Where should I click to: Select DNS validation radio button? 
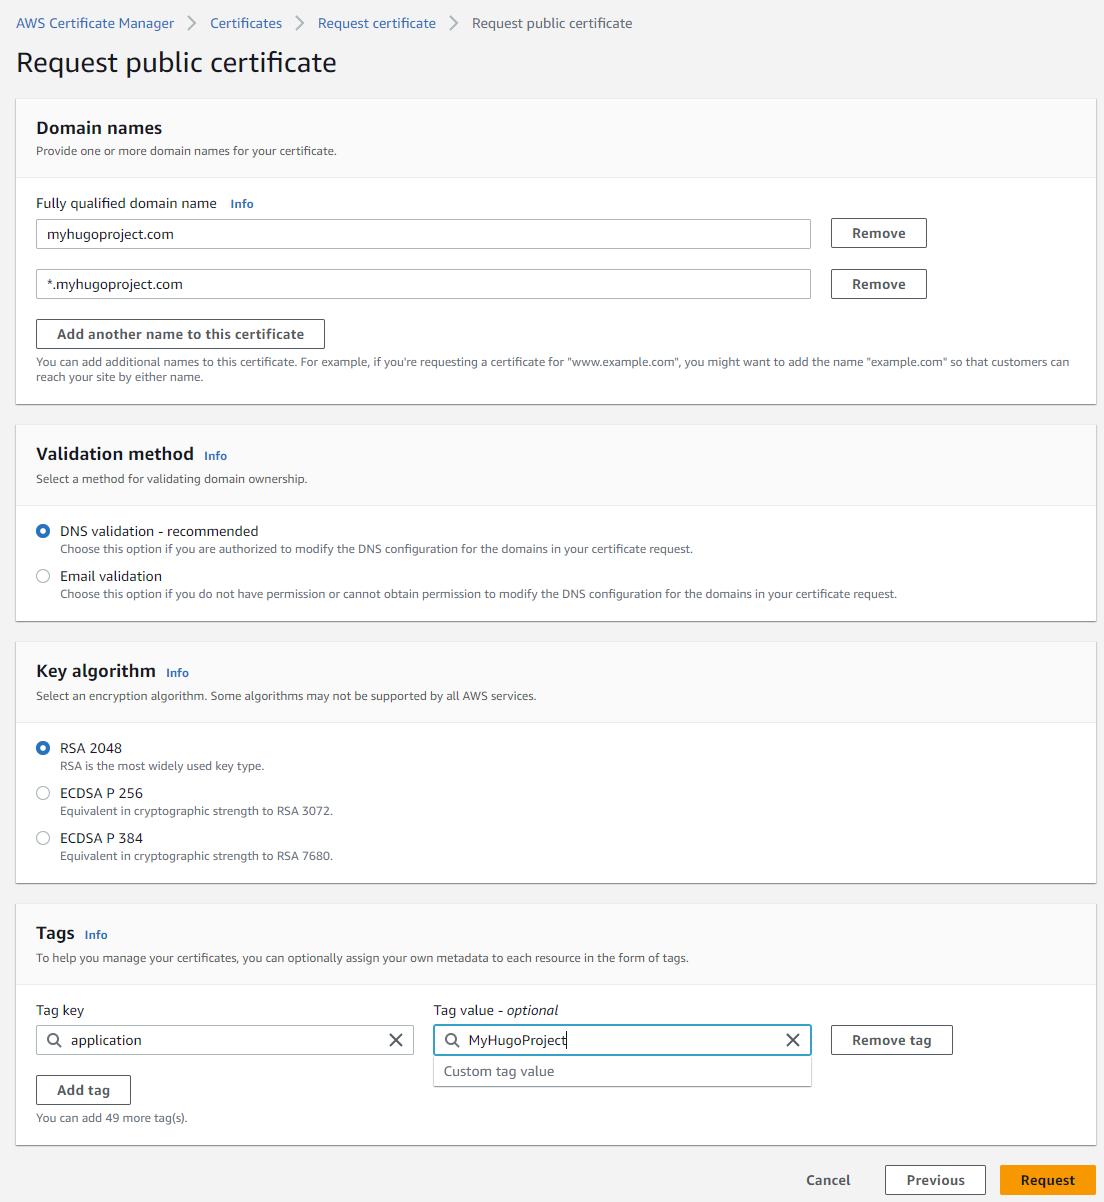(43, 531)
